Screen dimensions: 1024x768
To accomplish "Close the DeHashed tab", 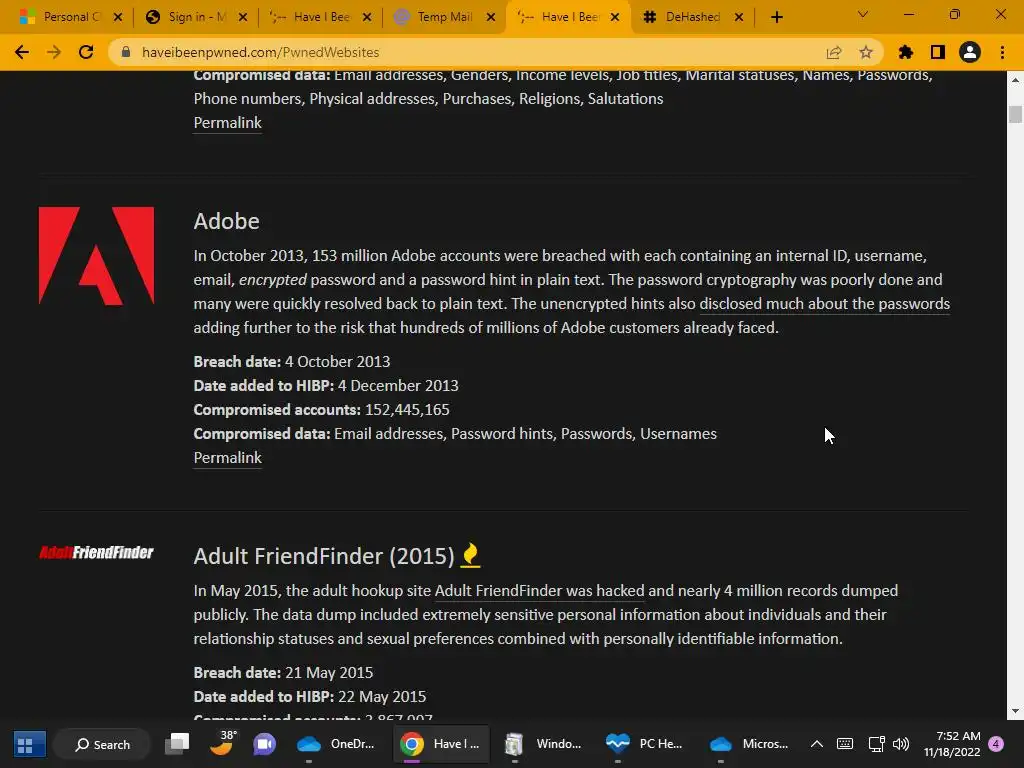I will 739,17.
